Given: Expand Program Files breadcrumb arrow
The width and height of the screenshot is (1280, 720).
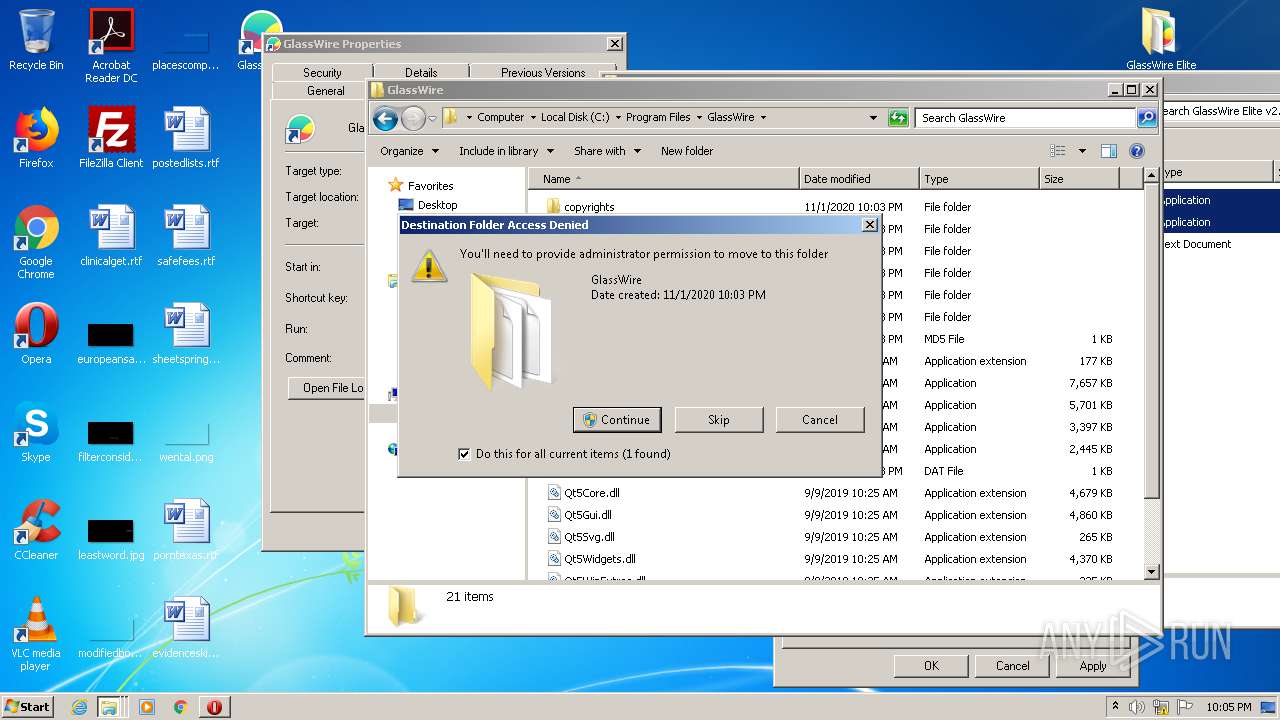Looking at the screenshot, I should point(699,118).
